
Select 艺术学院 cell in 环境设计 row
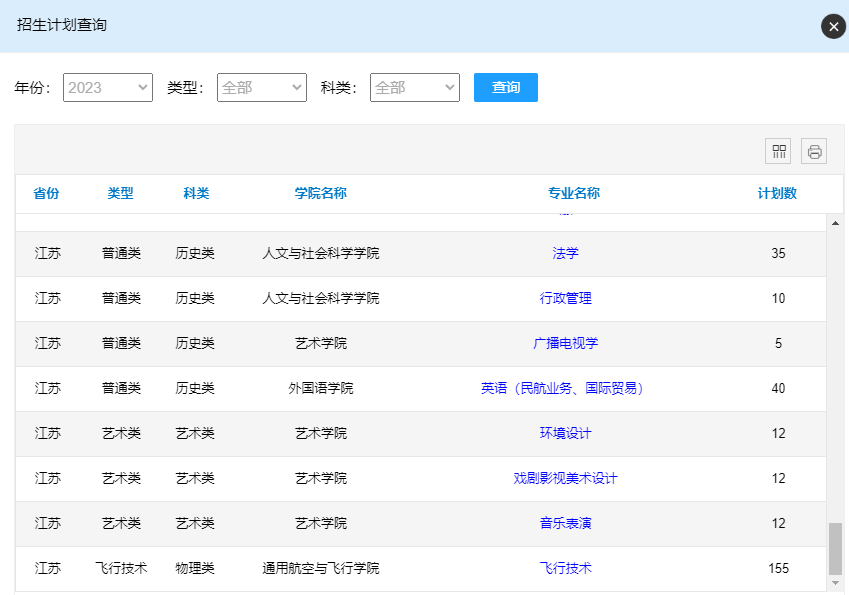pyautogui.click(x=321, y=433)
